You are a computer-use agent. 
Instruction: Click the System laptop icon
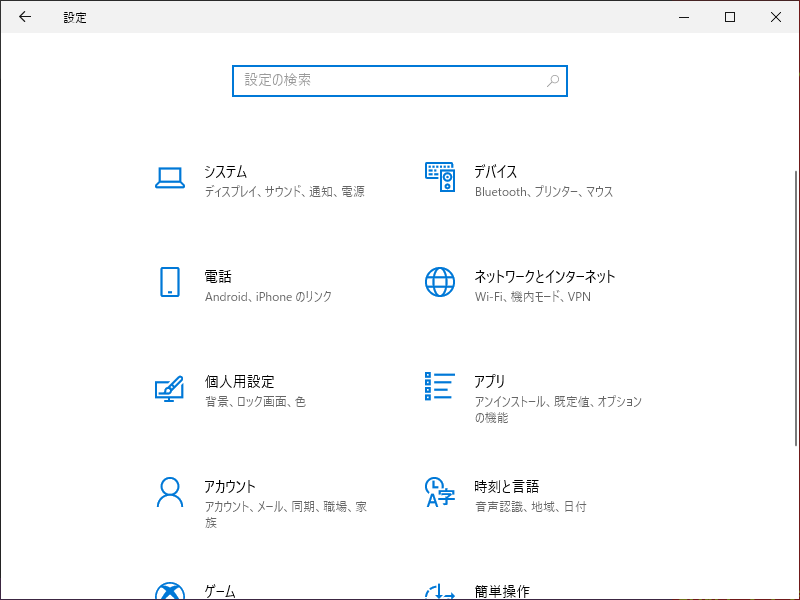[x=170, y=178]
